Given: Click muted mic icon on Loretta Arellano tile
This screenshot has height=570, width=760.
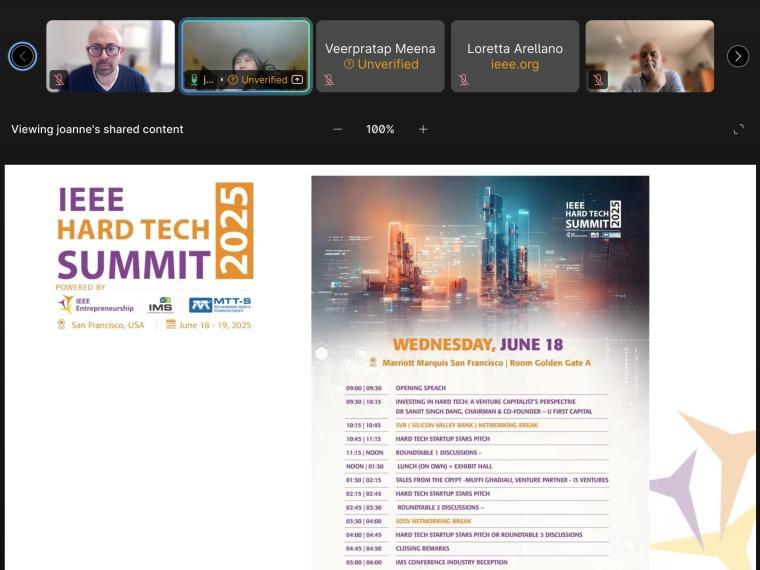Looking at the screenshot, I should (x=464, y=79).
